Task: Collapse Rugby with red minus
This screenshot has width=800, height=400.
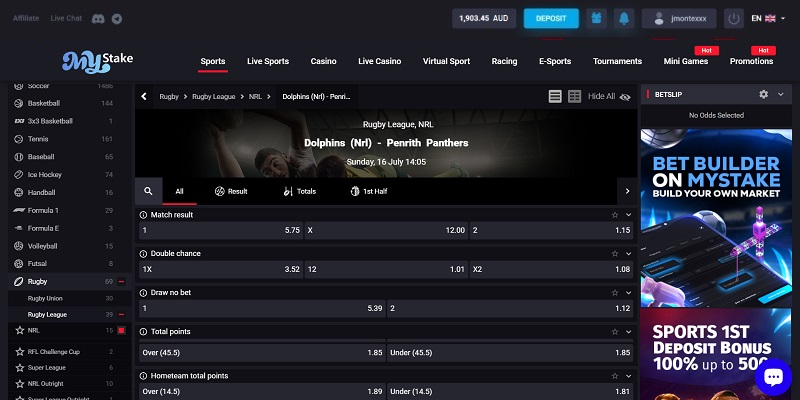Action: click(121, 282)
